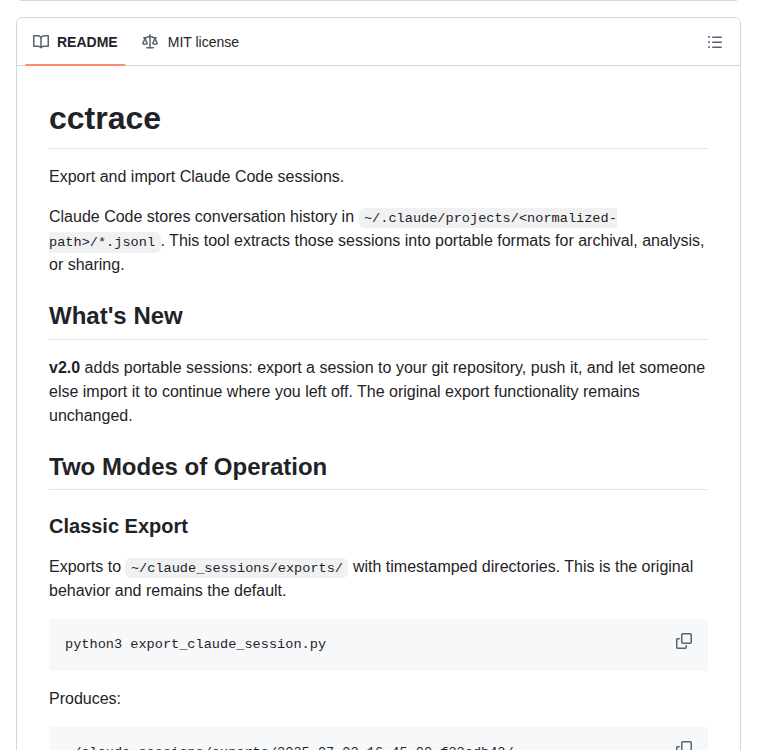757x750 pixels.
Task: Click the license scale icon
Action: pyautogui.click(x=150, y=42)
